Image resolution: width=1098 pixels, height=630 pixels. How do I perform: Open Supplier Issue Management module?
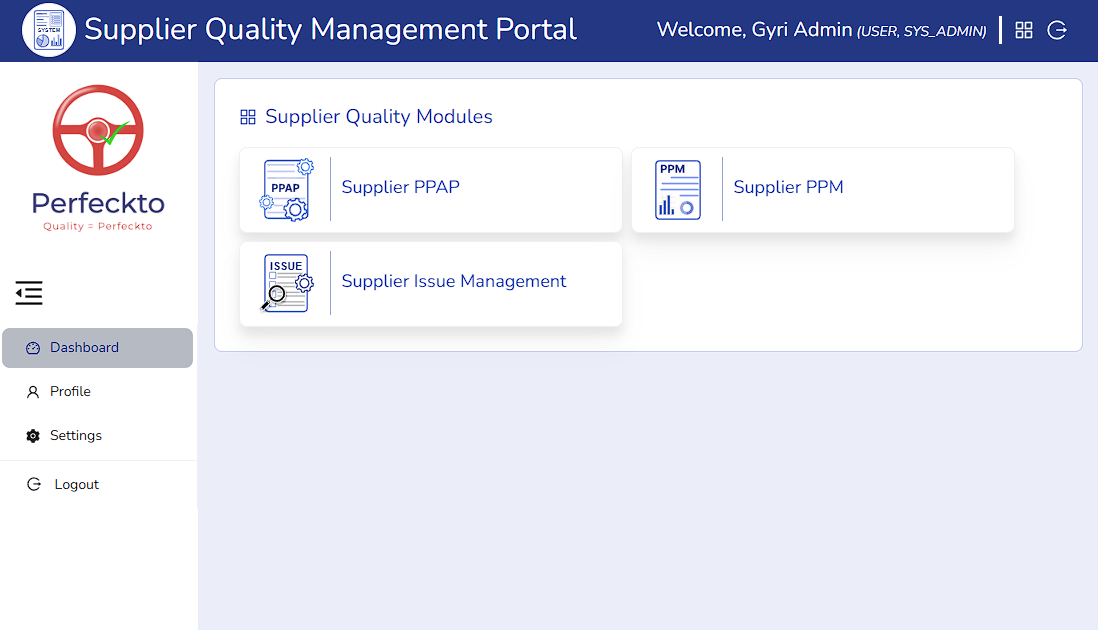coord(431,284)
